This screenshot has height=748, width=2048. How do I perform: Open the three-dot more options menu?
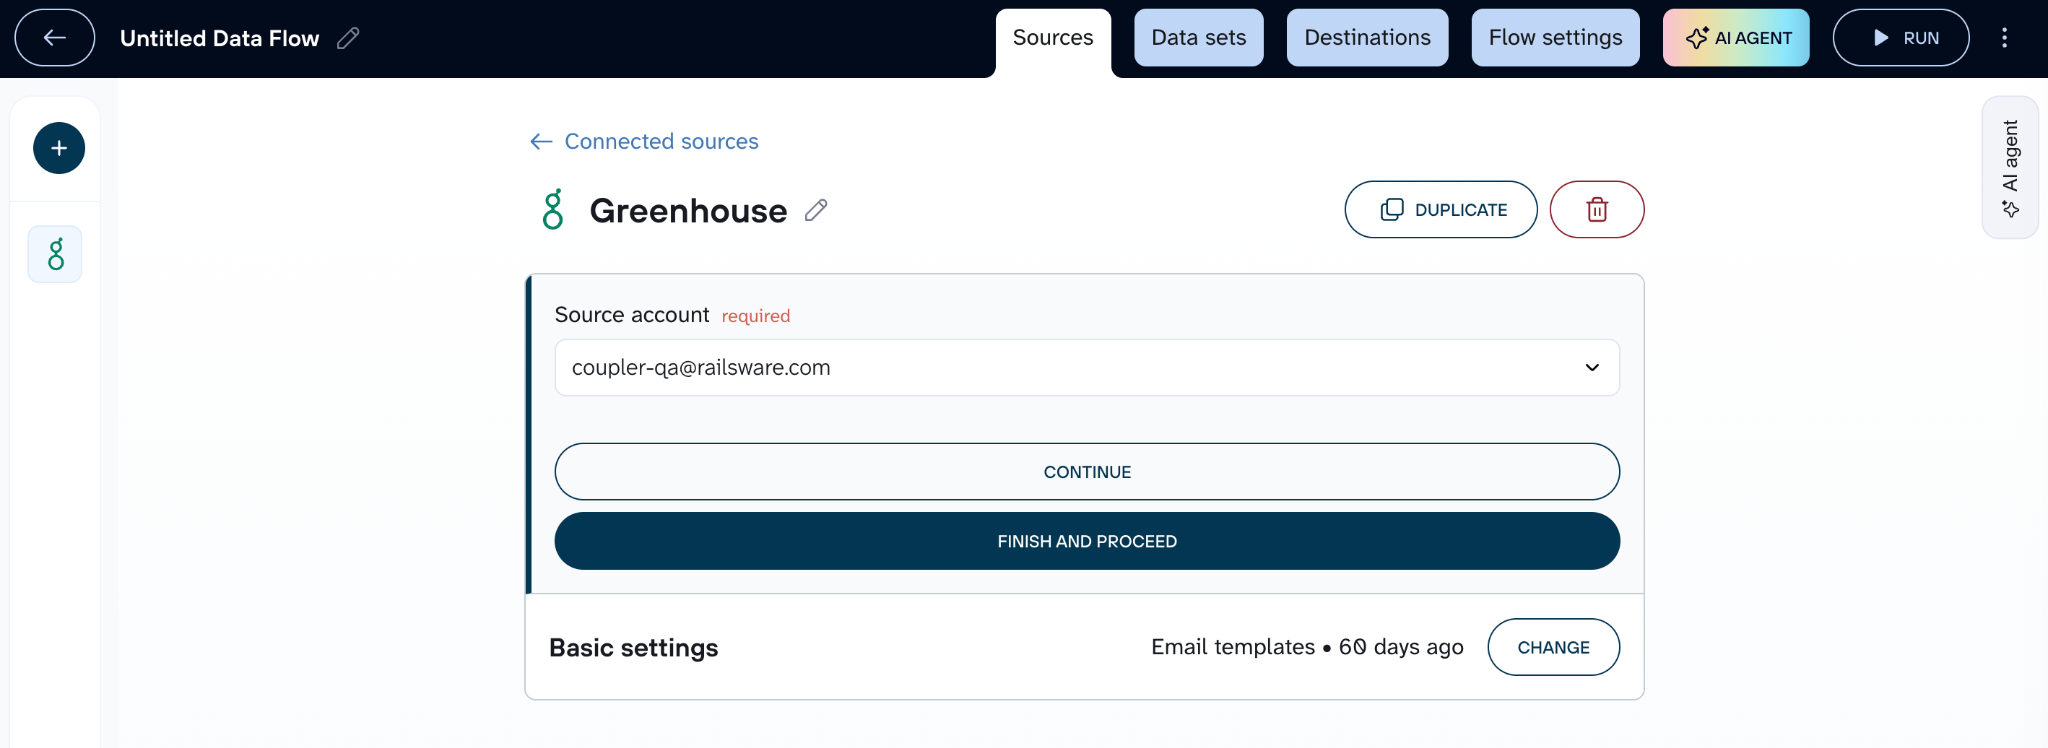(2004, 38)
